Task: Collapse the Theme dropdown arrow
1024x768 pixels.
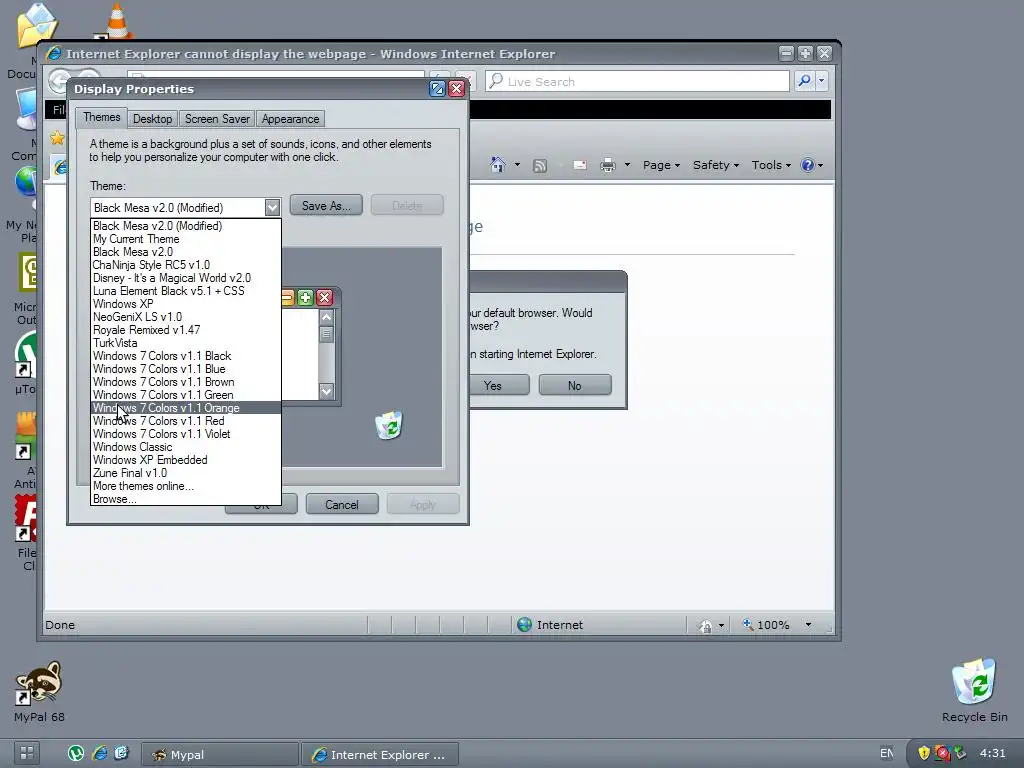Action: tap(272, 208)
